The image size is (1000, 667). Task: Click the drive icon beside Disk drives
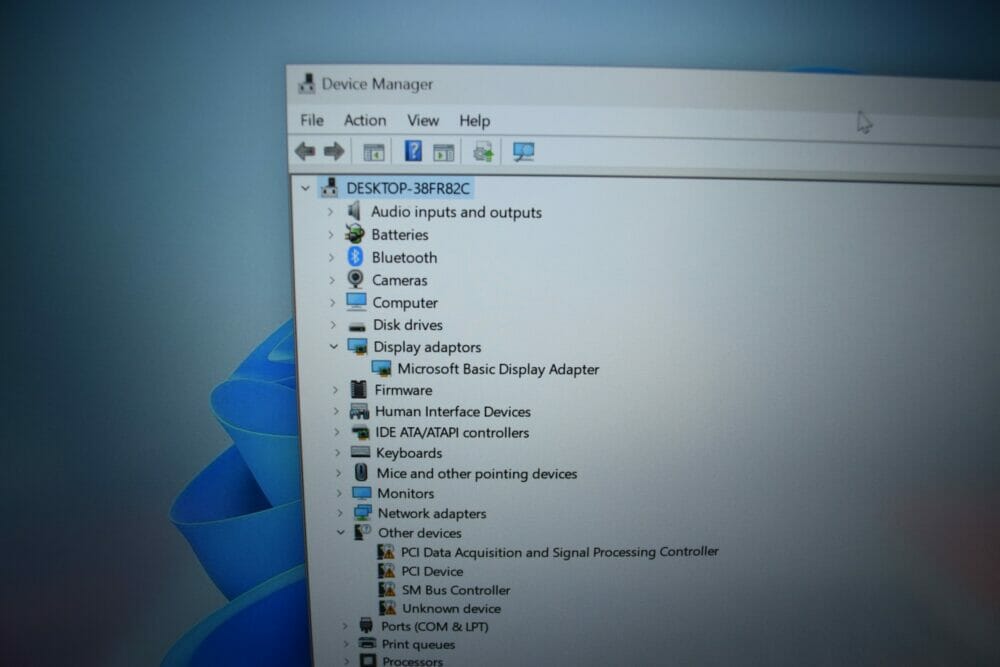point(357,326)
